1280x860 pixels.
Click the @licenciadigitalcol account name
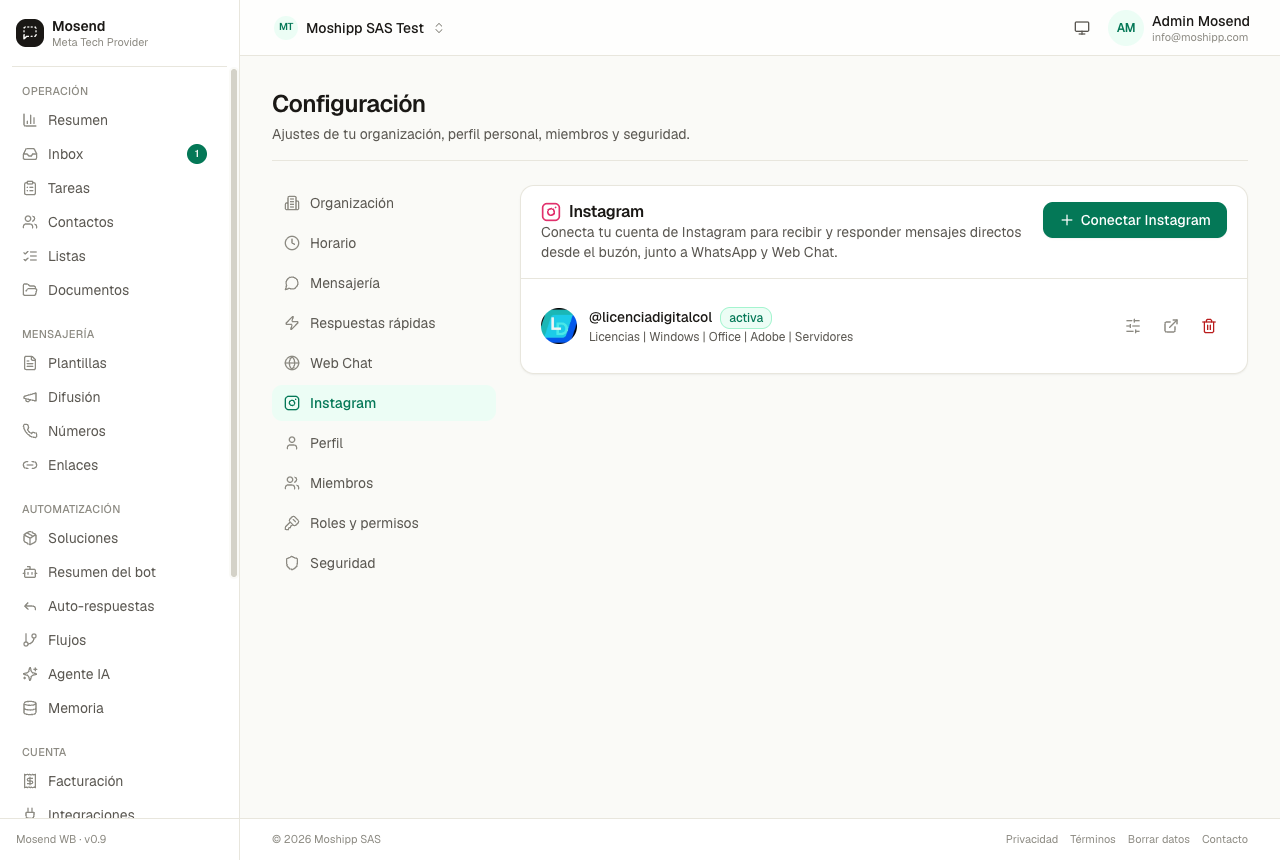click(650, 317)
